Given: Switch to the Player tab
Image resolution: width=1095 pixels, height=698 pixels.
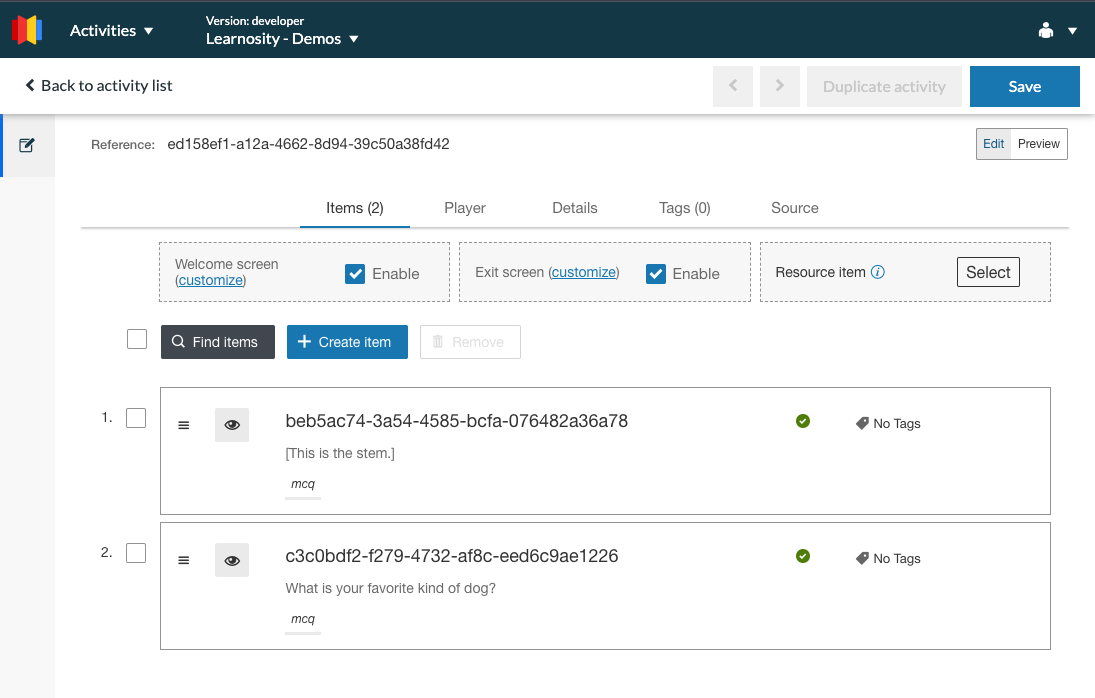Looking at the screenshot, I should pos(464,208).
